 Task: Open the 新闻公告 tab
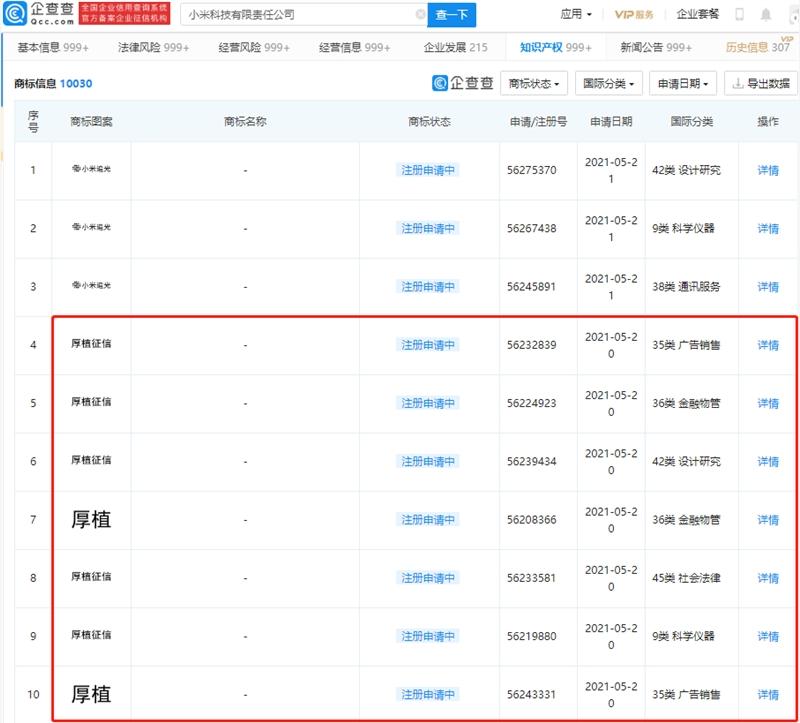tap(655, 47)
